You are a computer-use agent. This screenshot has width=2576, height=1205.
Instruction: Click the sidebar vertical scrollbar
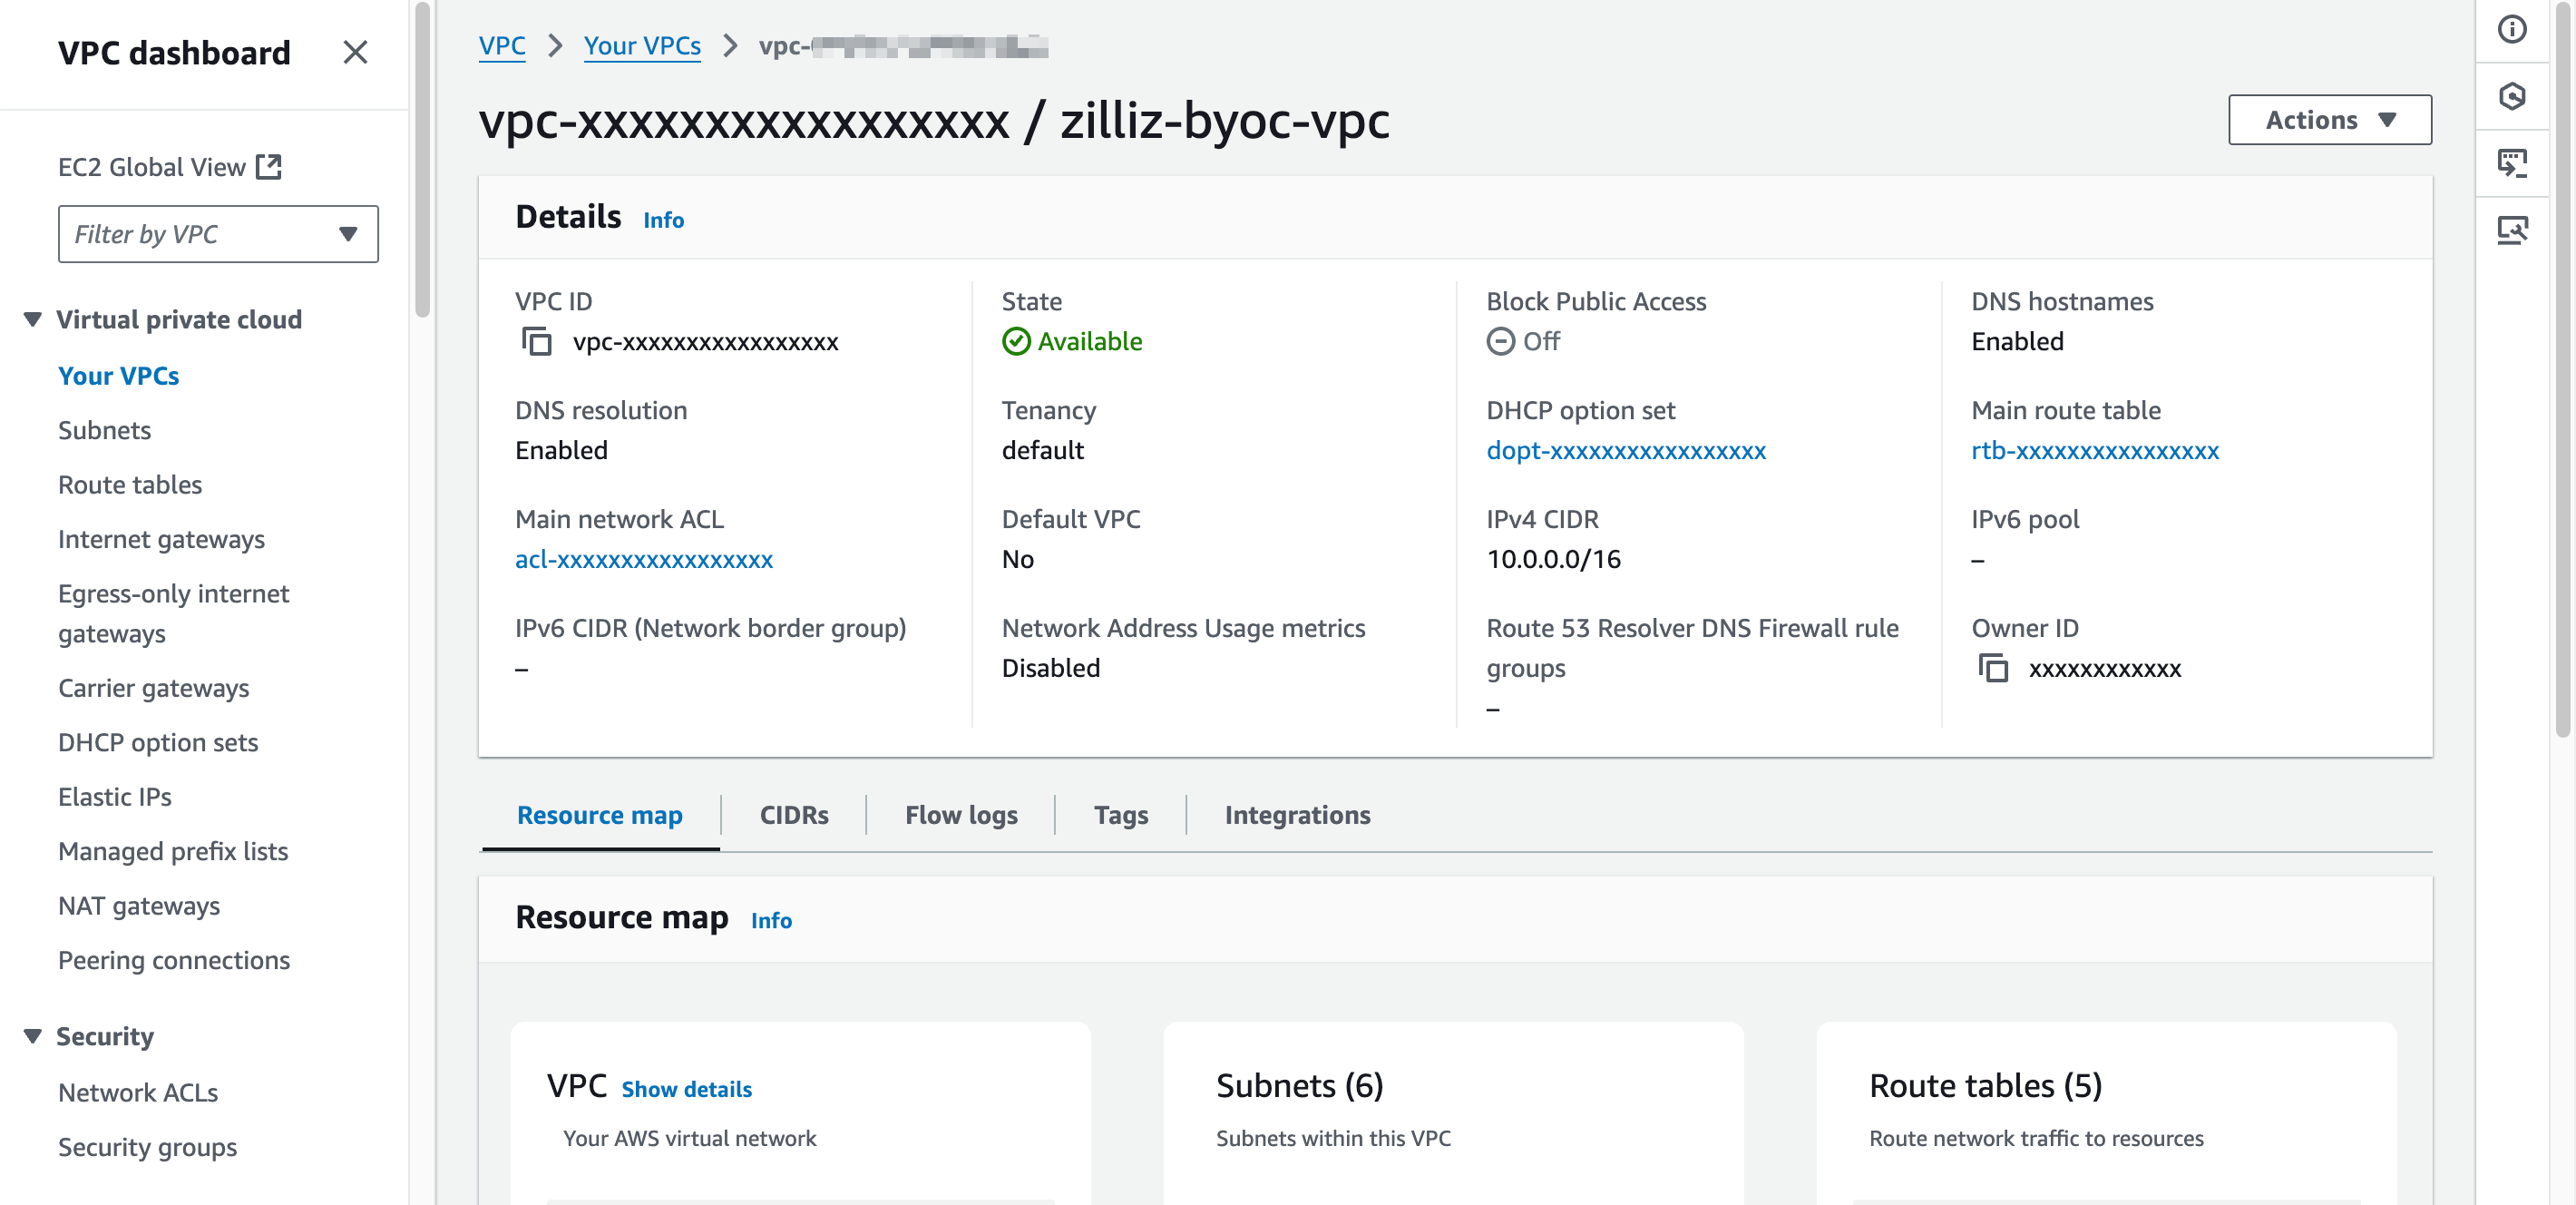(x=423, y=160)
